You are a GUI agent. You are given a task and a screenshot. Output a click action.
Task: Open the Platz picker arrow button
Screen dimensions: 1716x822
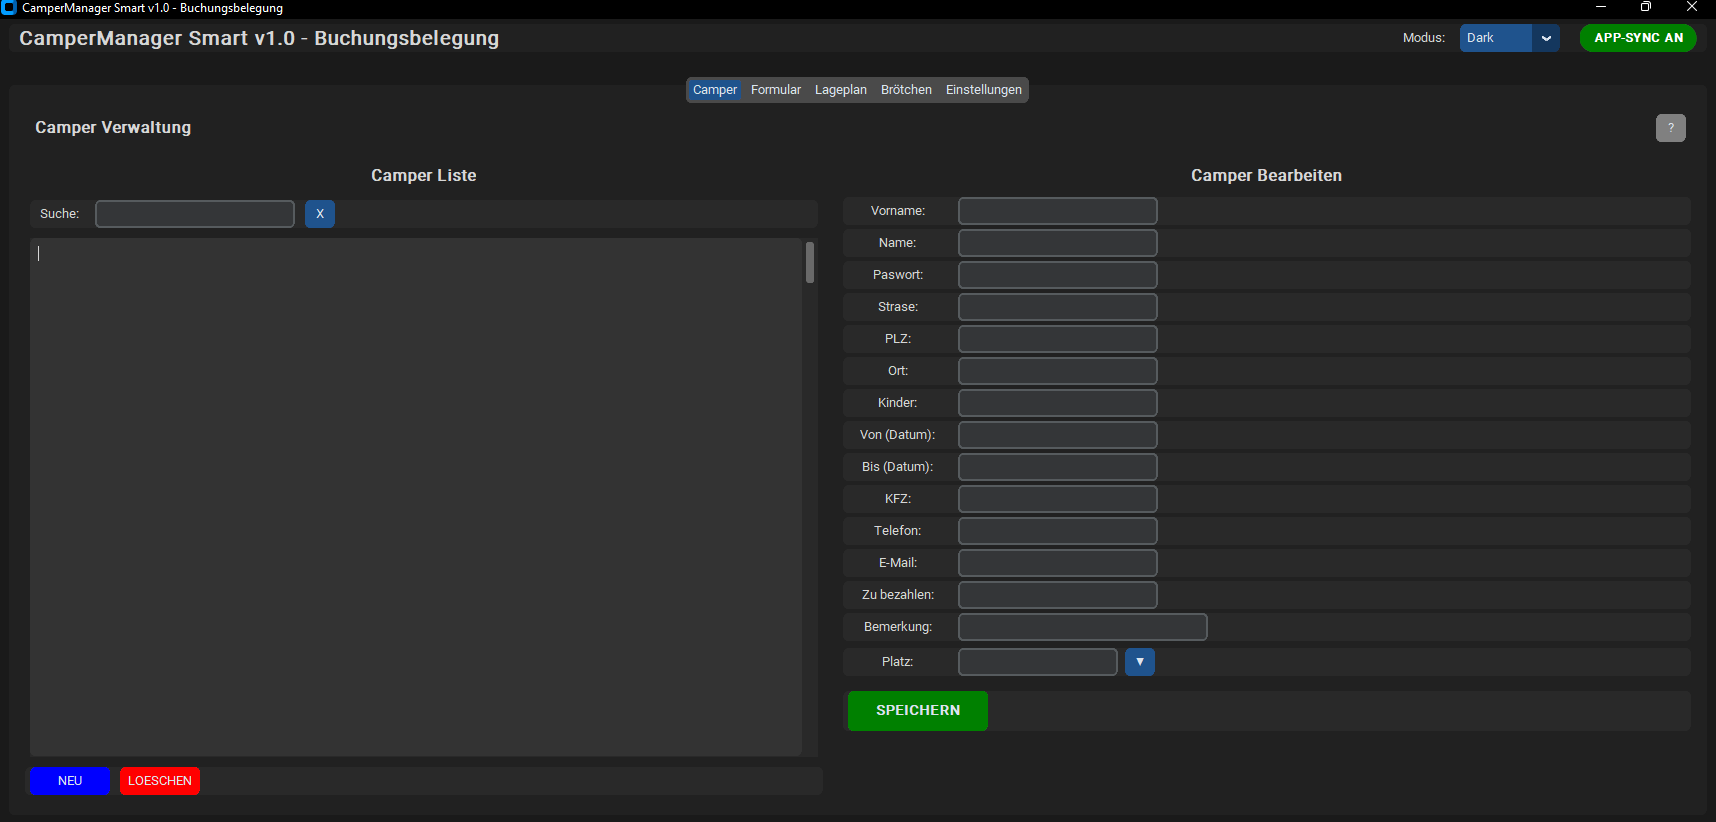1140,662
